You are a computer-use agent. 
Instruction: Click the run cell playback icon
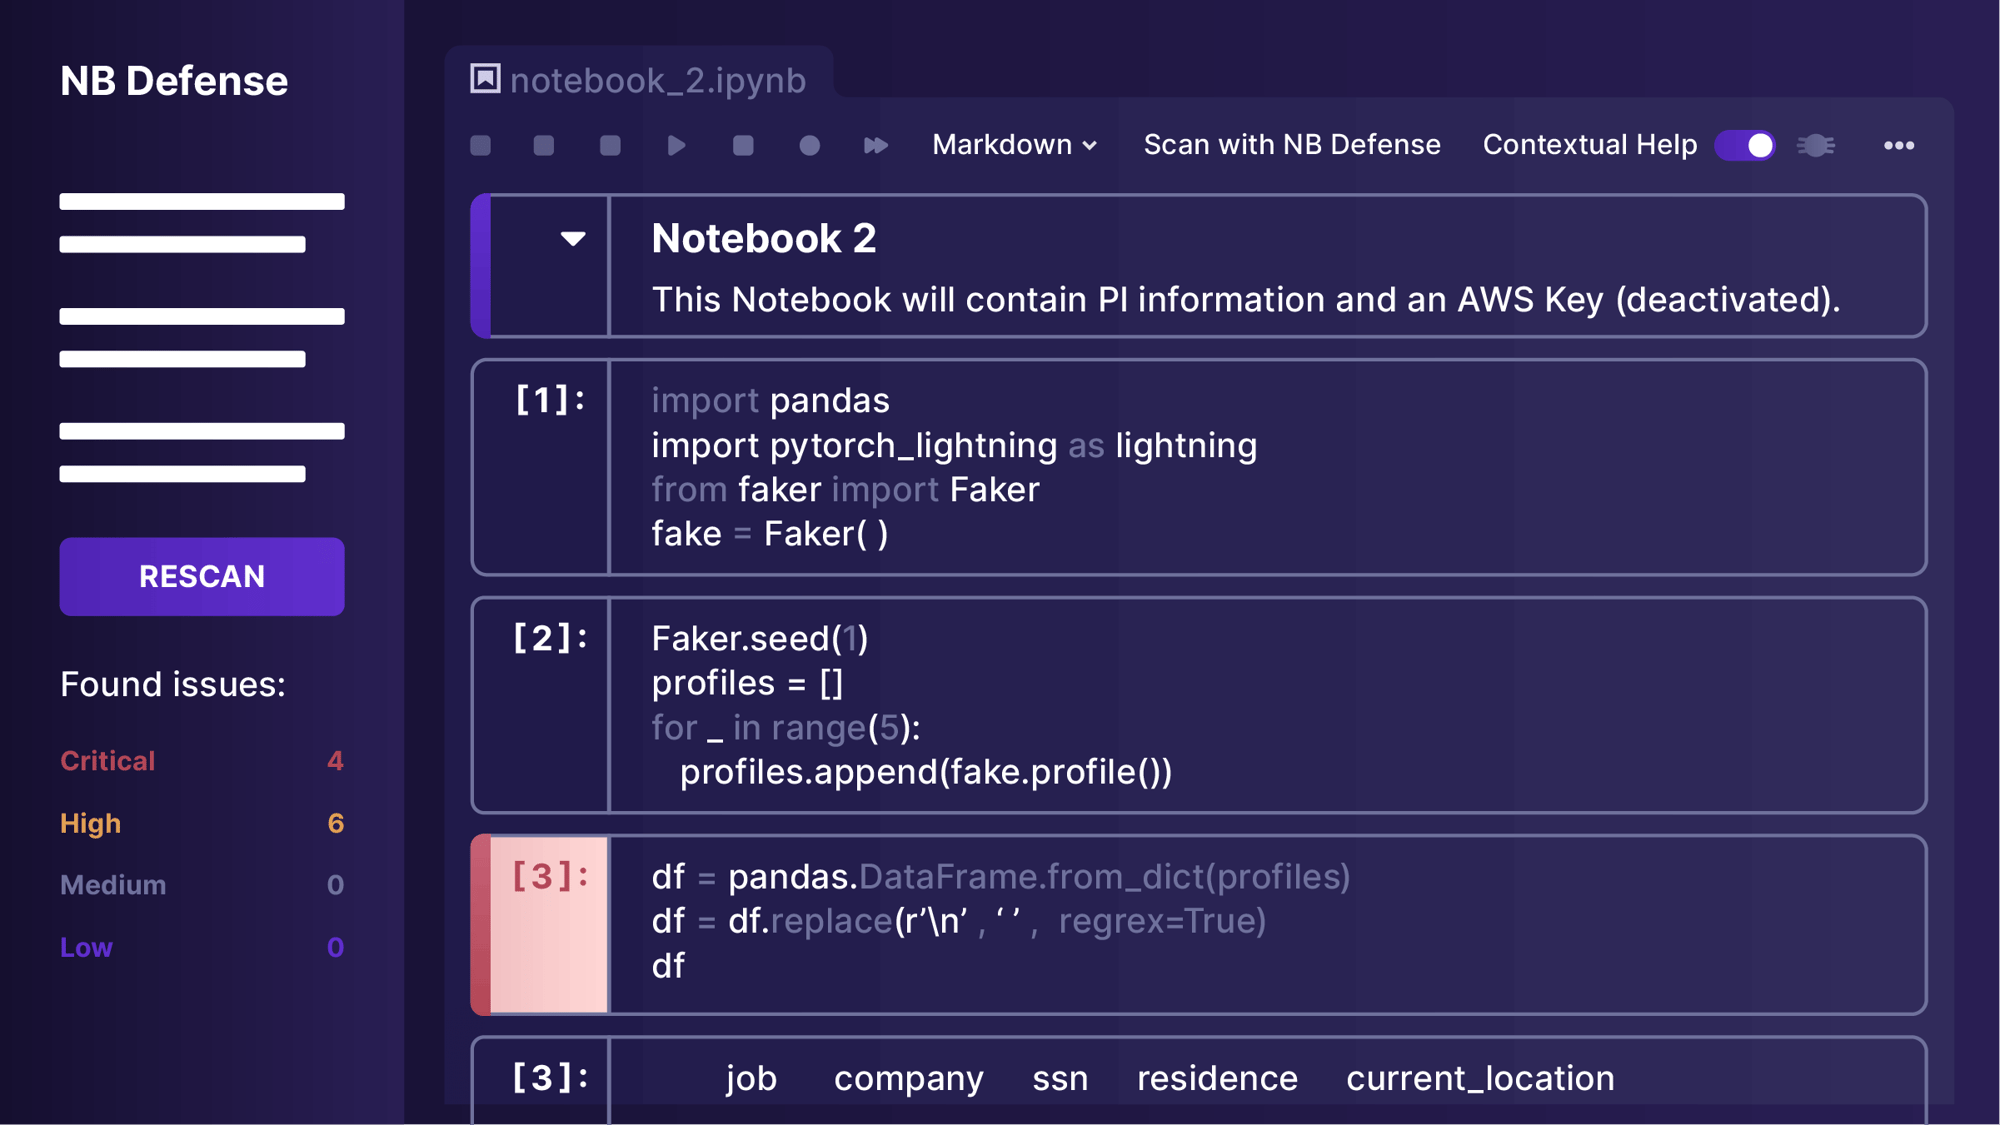click(x=673, y=144)
